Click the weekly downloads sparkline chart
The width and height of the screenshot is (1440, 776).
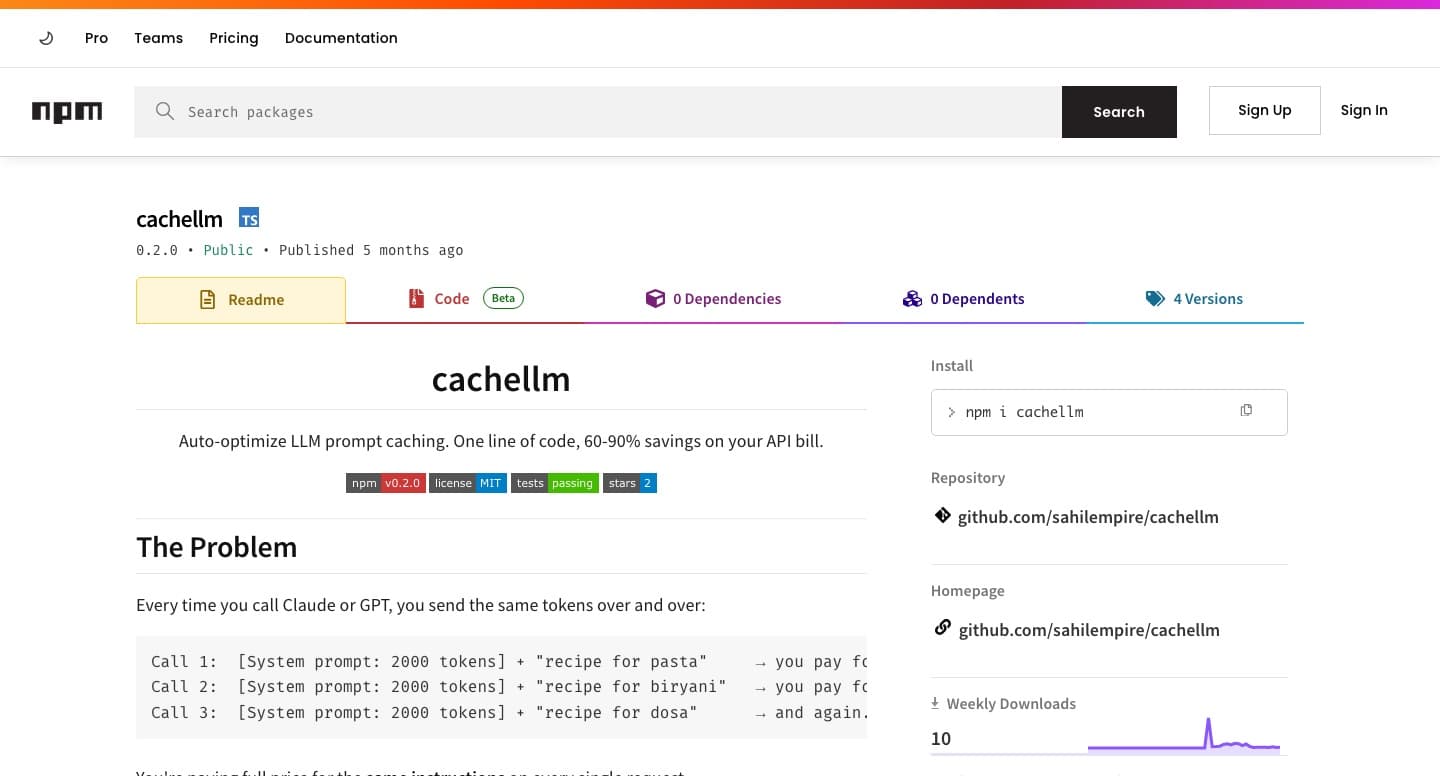tap(1184, 736)
